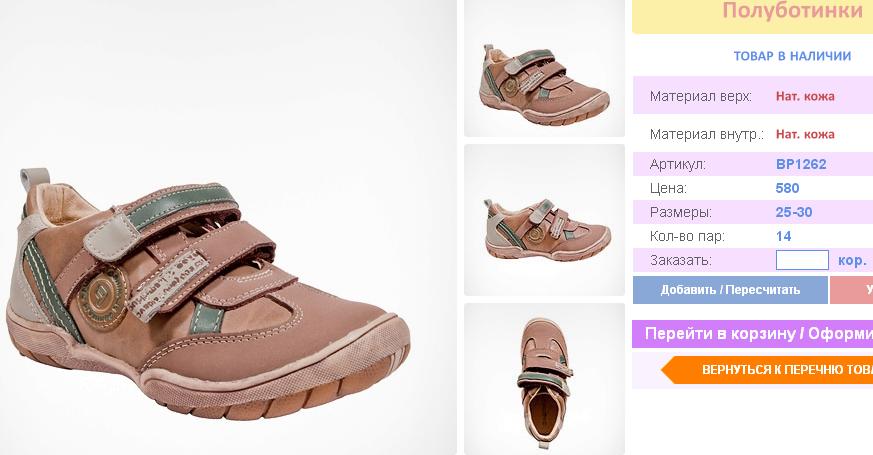The width and height of the screenshot is (873, 455).
Task: Click the size range 25-30
Action: [794, 212]
